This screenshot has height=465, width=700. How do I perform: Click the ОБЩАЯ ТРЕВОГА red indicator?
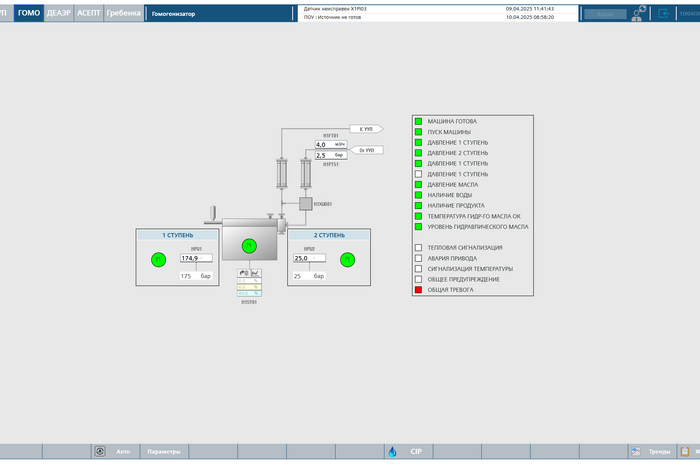tap(418, 289)
